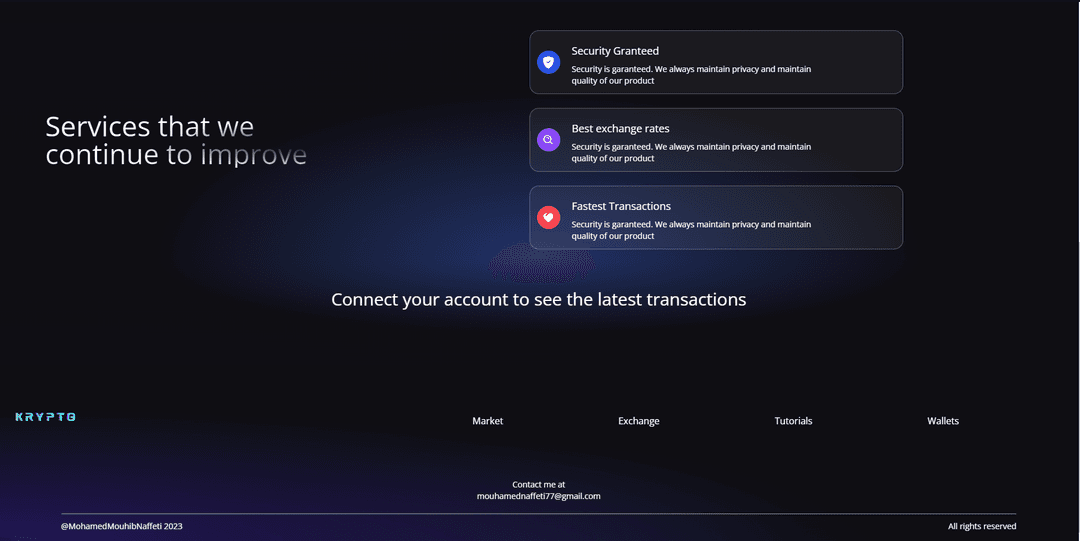Click the description text under Fastest Transactions
Image resolution: width=1080 pixels, height=541 pixels.
[x=691, y=230]
